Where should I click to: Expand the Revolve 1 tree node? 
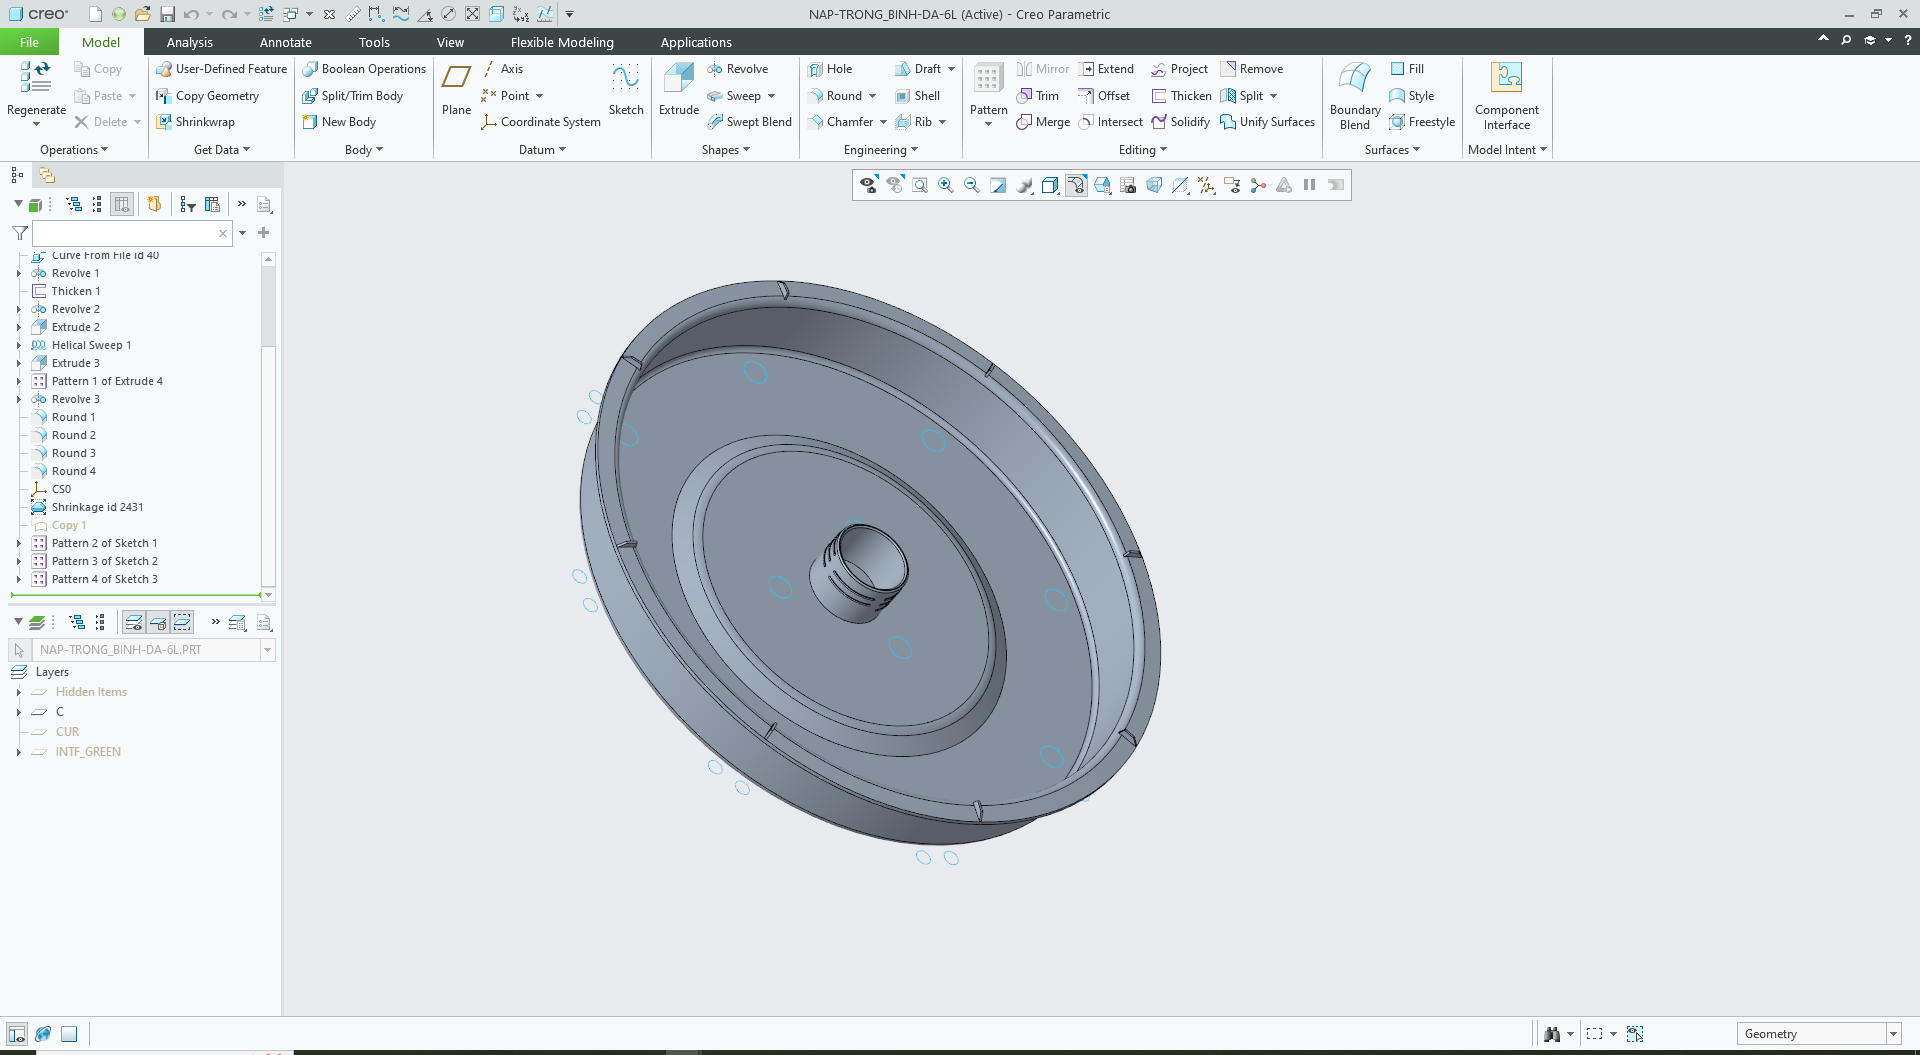(x=19, y=273)
